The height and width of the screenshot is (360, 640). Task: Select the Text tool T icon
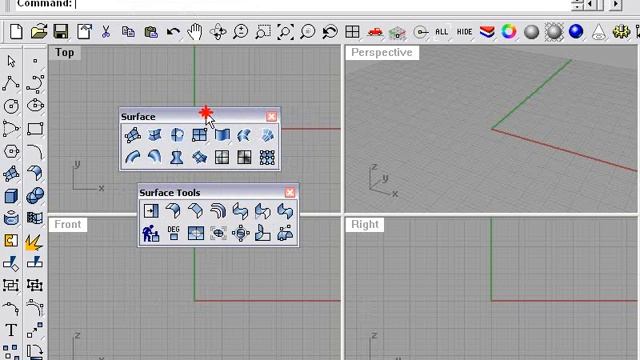tap(11, 330)
